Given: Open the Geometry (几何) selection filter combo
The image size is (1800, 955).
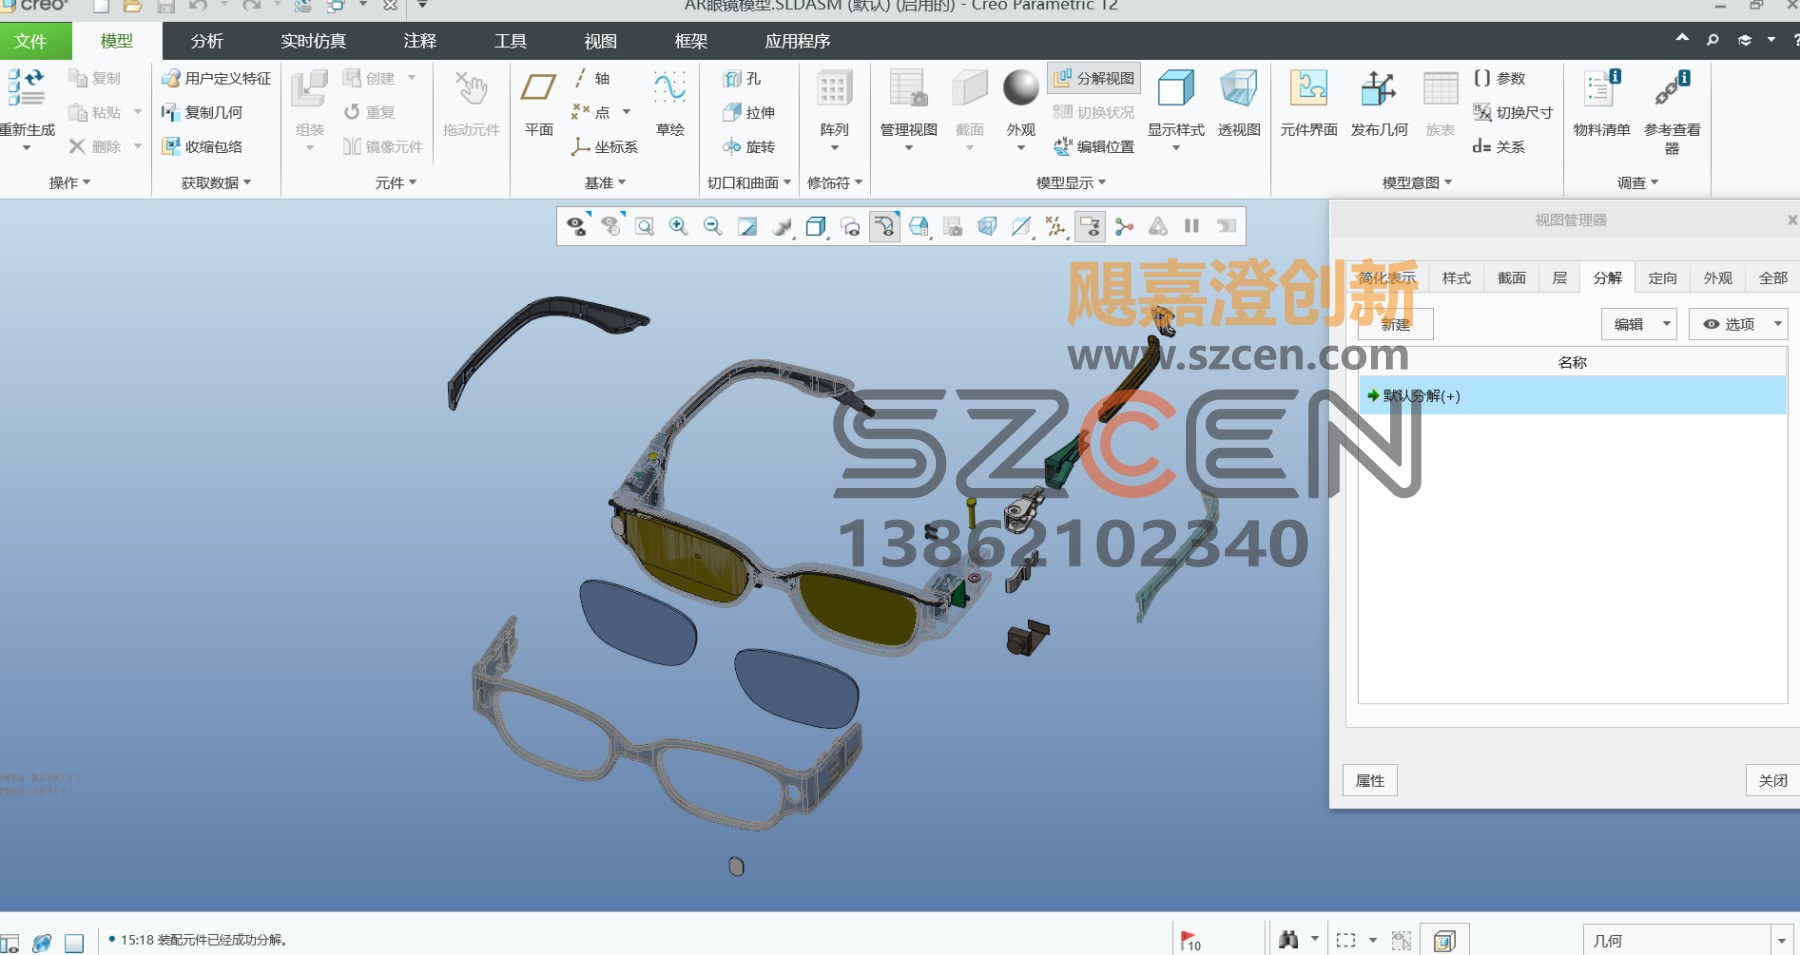Looking at the screenshot, I should pos(1687,941).
